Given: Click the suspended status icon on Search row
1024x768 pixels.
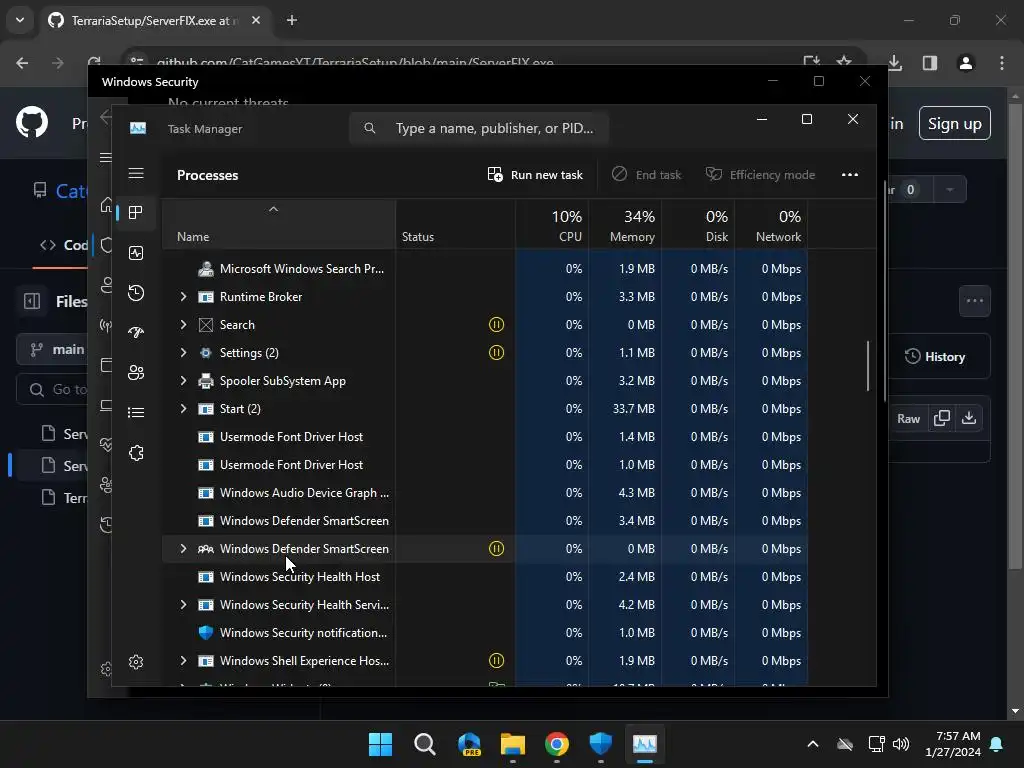Looking at the screenshot, I should pyautogui.click(x=496, y=325).
